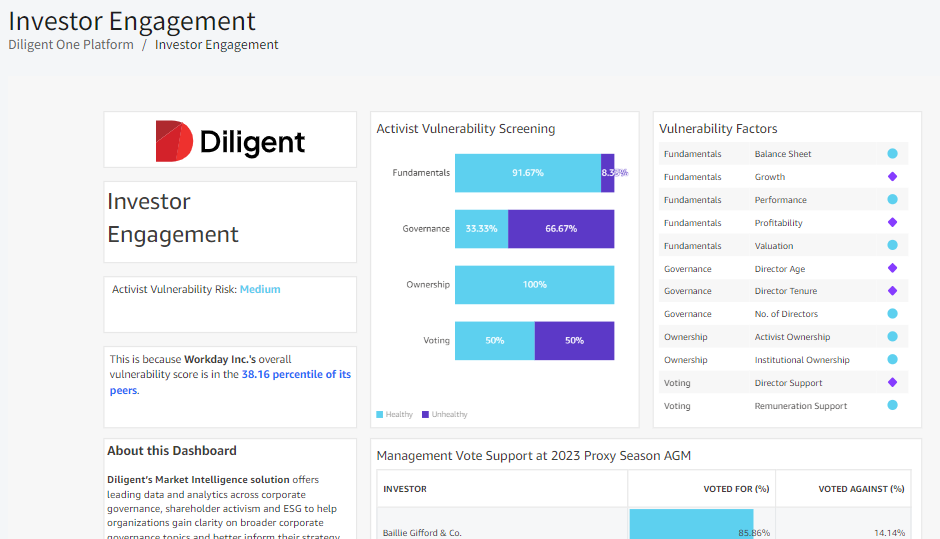940x539 pixels.
Task: Open Diligent One Platform breadcrumb link
Action: (71, 45)
